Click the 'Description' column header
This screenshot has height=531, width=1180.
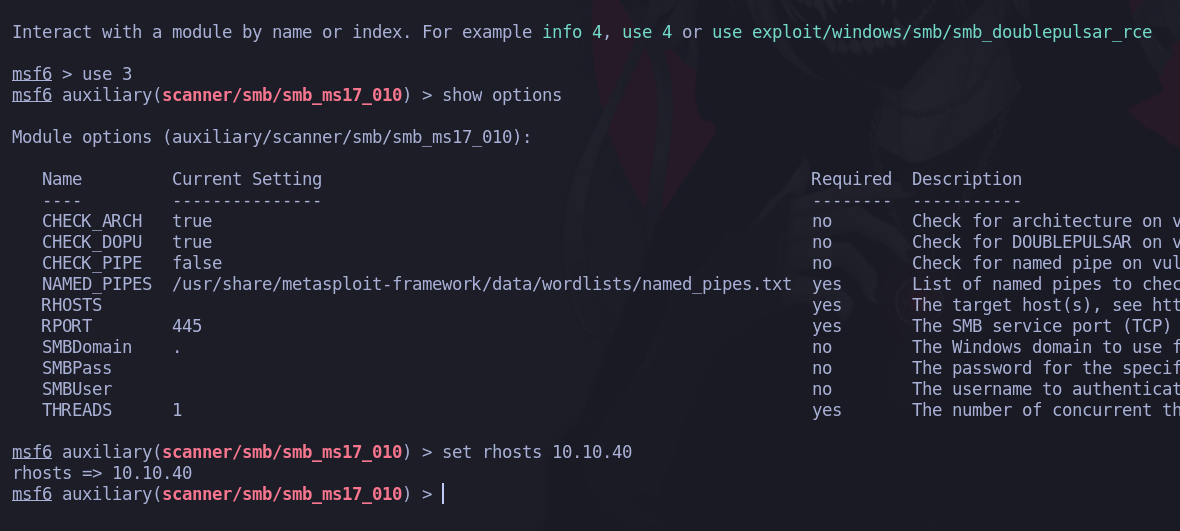click(x=967, y=179)
